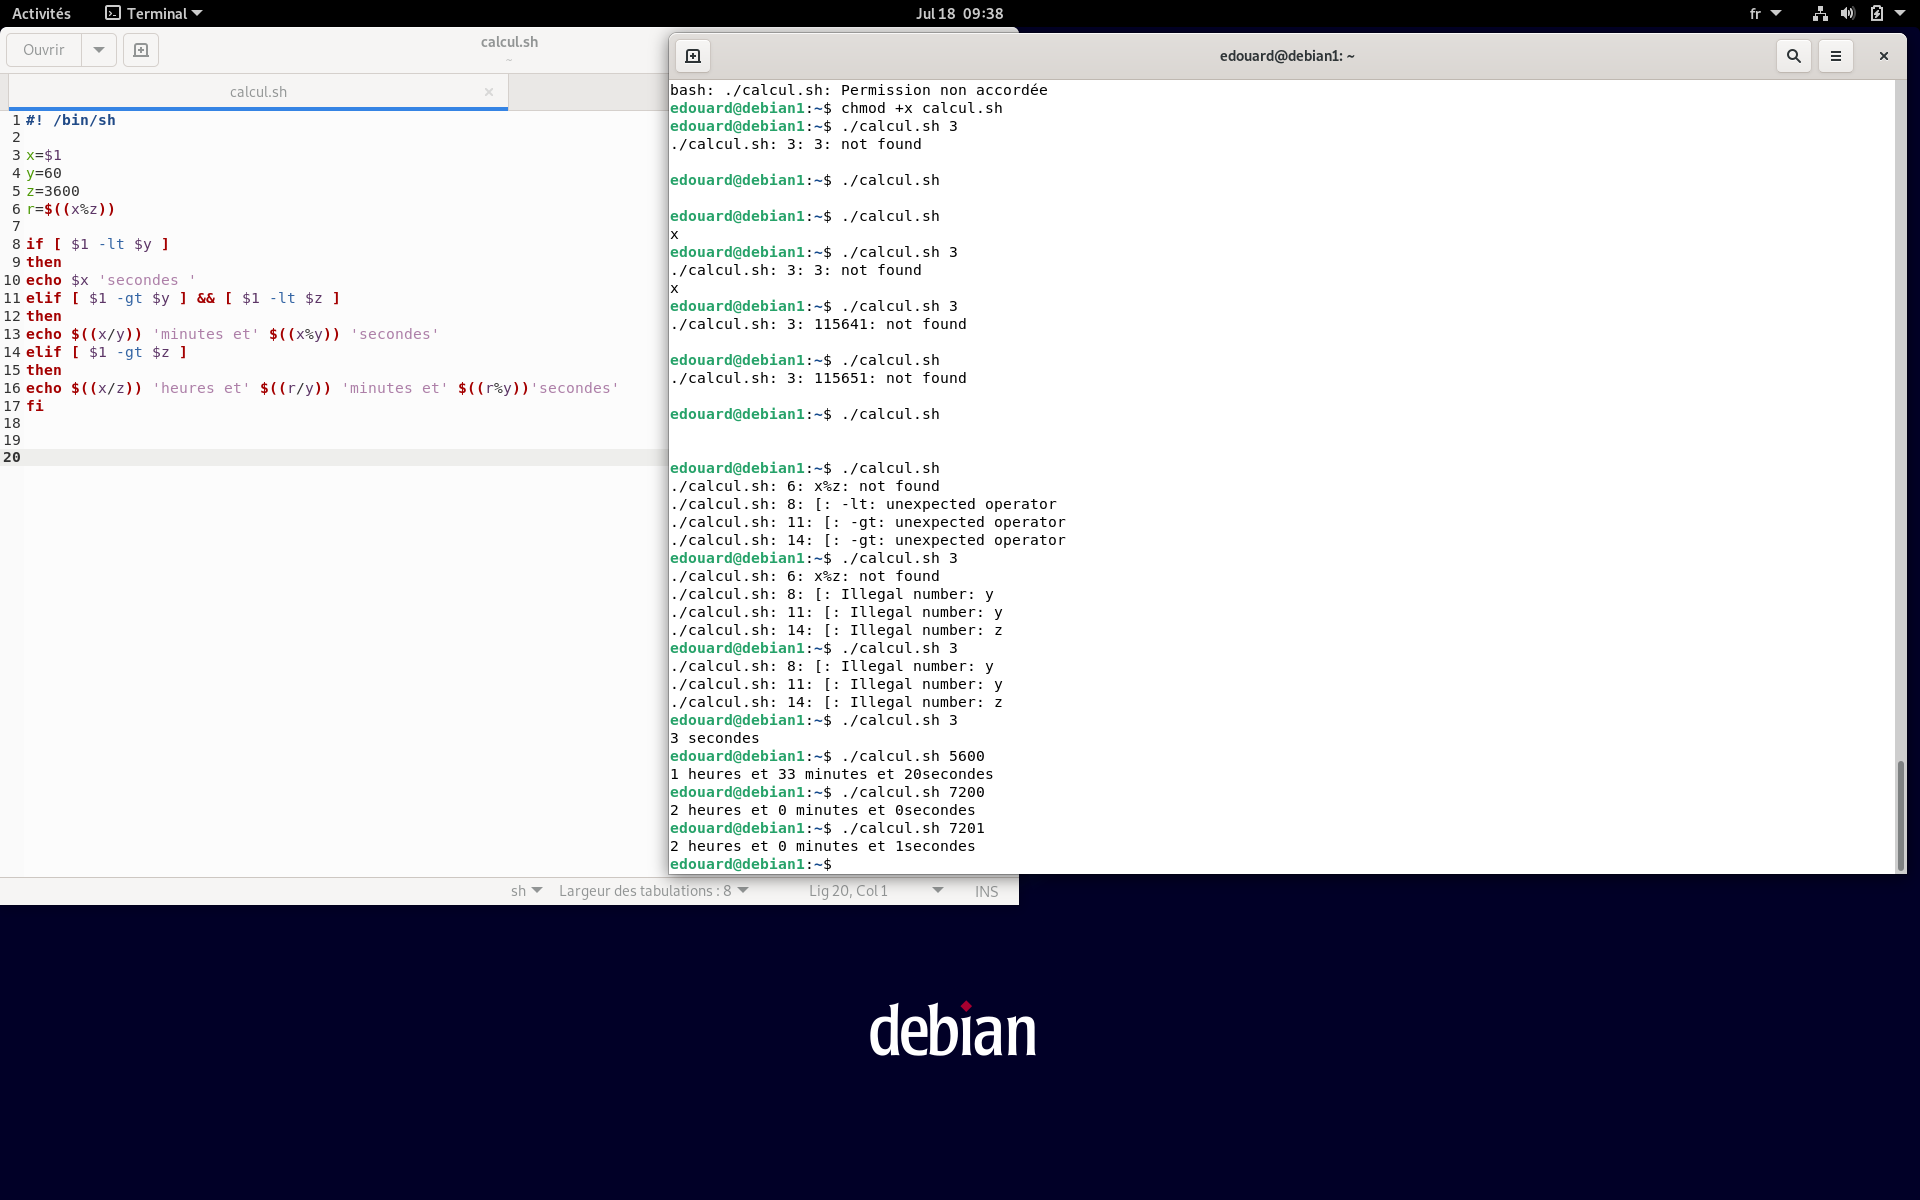Screen dimensions: 1920x1200
Task: Click the line 'y=60' in the editor
Action: (44, 173)
